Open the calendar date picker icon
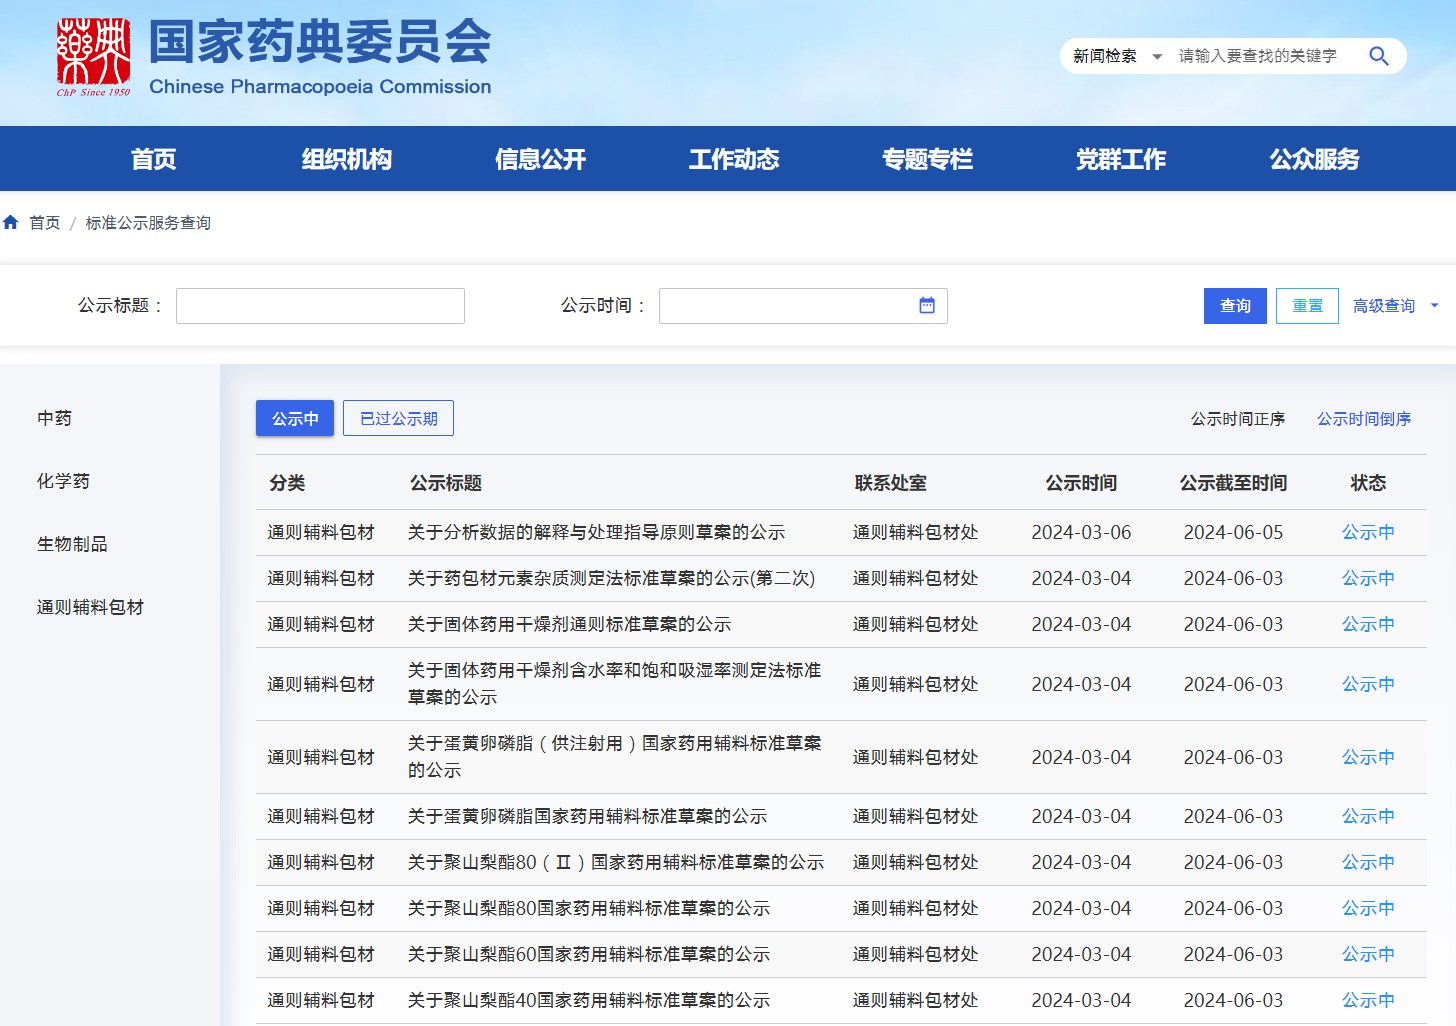Image resolution: width=1456 pixels, height=1026 pixels. click(x=926, y=306)
